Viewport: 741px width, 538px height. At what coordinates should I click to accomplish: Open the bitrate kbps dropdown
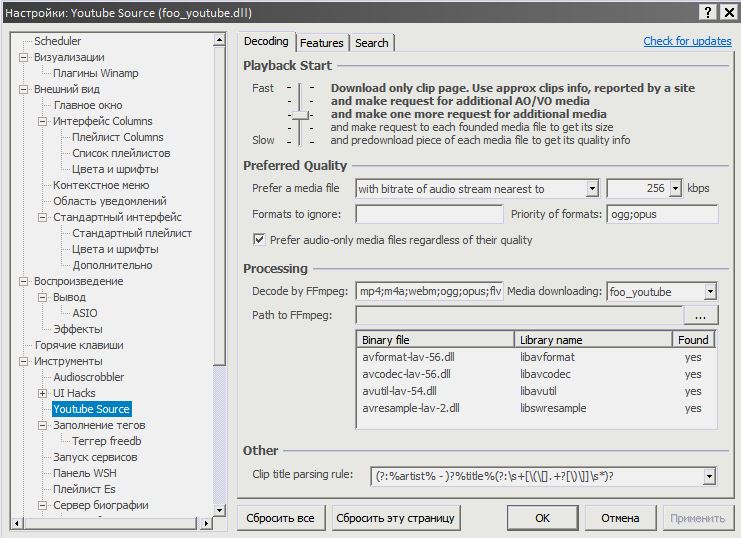point(675,188)
